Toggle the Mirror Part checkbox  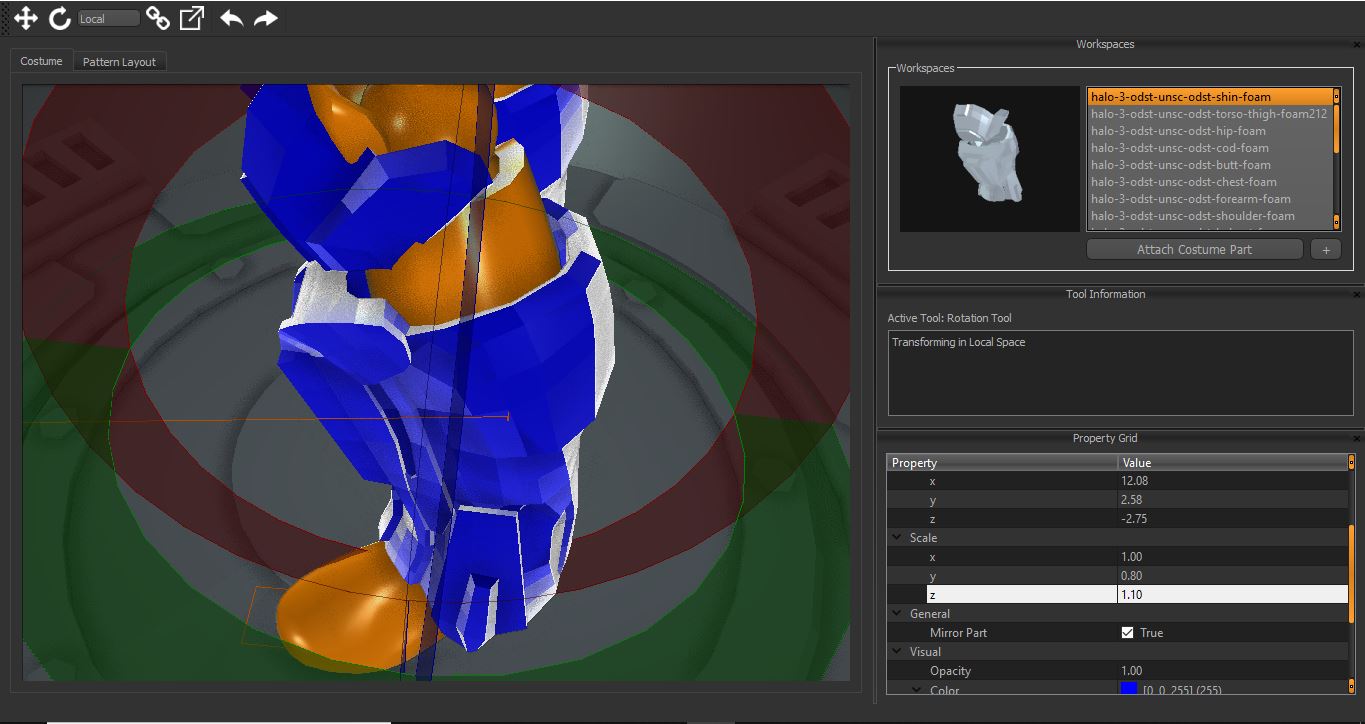(x=1127, y=633)
